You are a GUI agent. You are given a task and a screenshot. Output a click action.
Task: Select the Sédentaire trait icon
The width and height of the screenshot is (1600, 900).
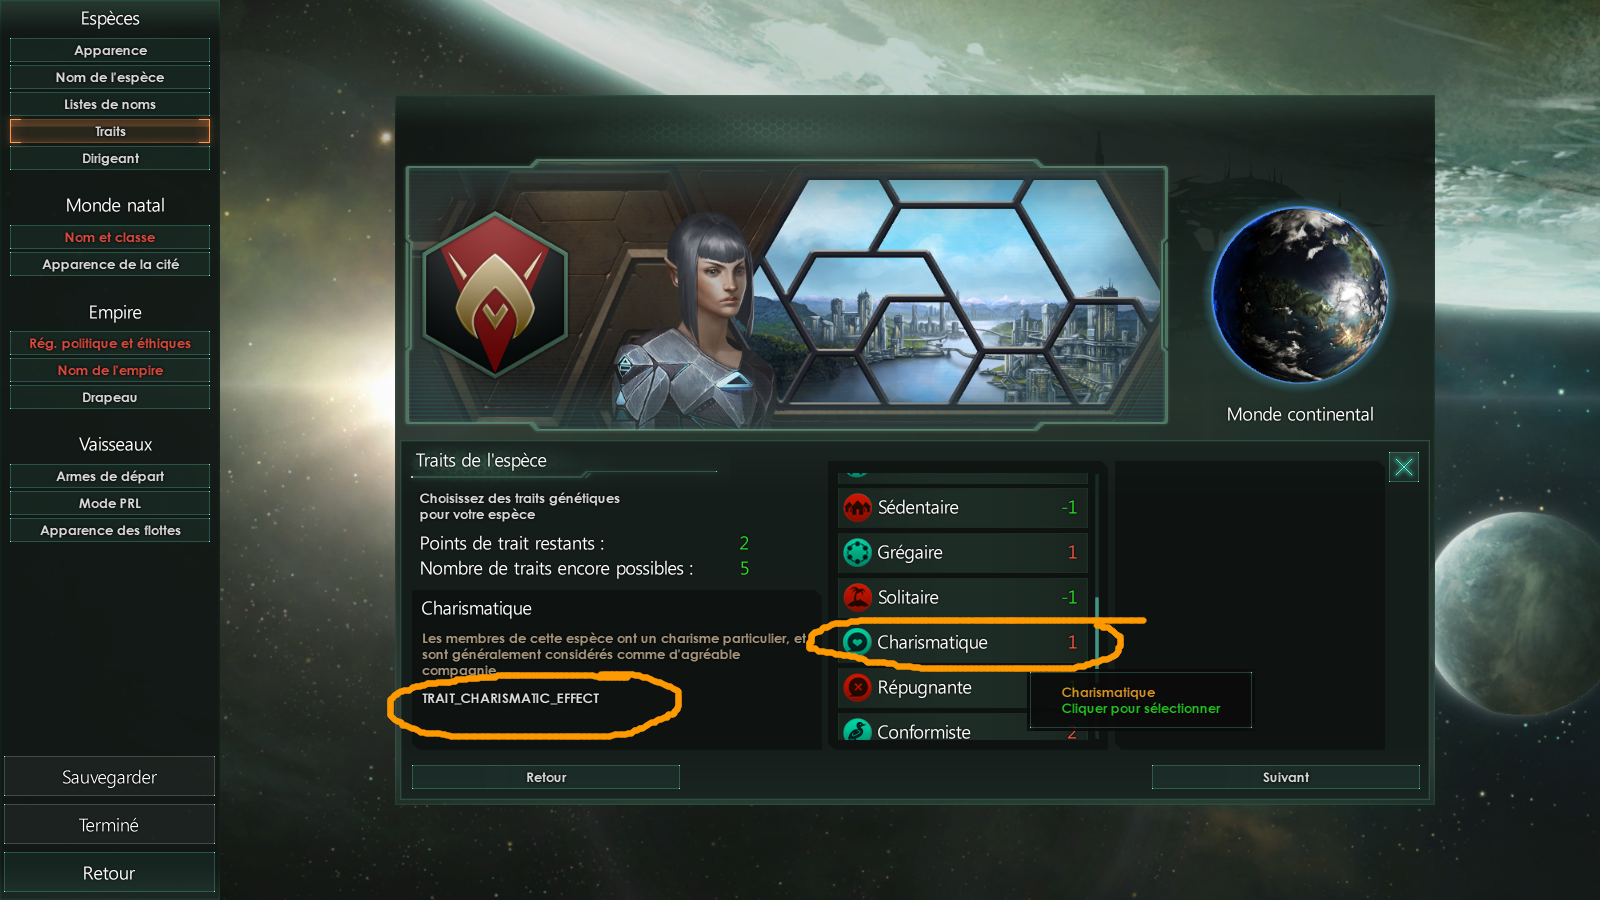click(857, 508)
